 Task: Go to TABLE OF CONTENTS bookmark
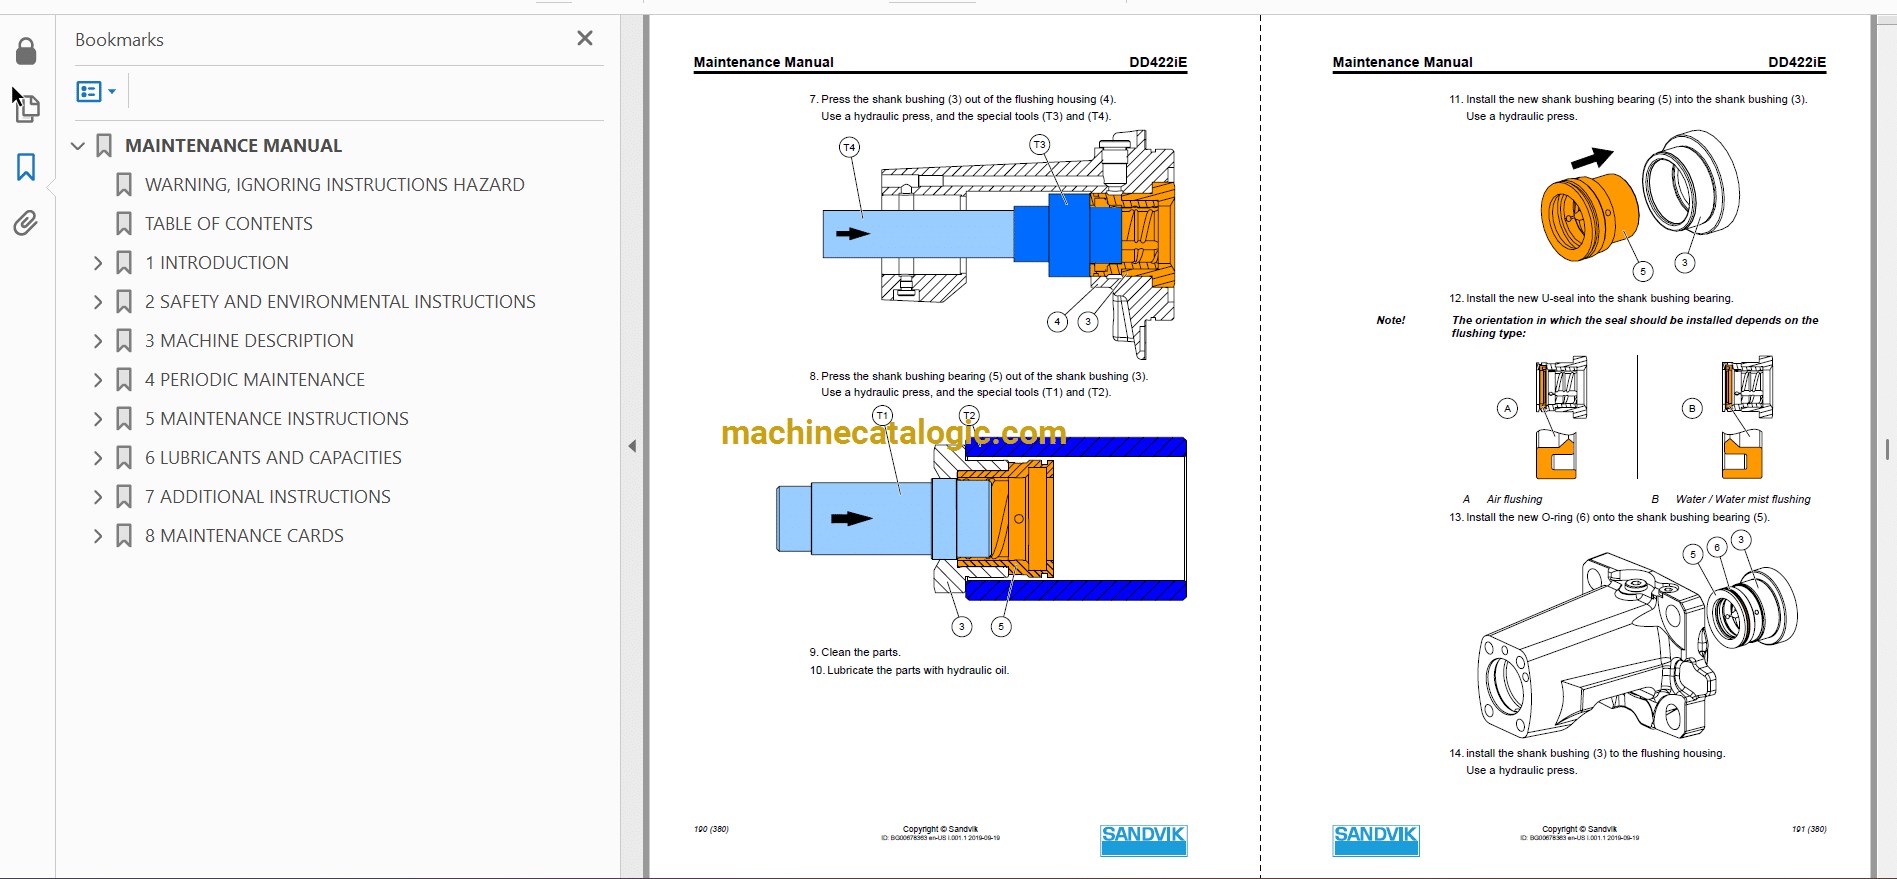[x=228, y=224]
